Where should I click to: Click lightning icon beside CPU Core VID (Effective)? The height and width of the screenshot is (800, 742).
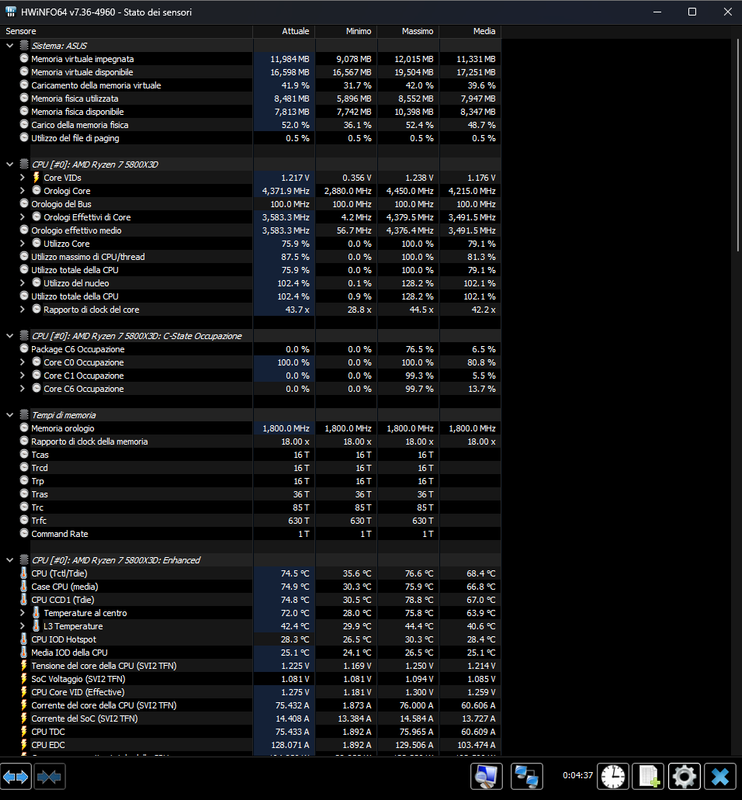point(24,692)
